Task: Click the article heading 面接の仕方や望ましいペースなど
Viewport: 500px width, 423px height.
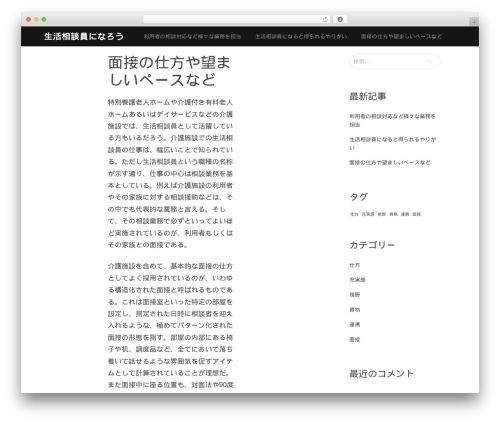Action: (169, 71)
